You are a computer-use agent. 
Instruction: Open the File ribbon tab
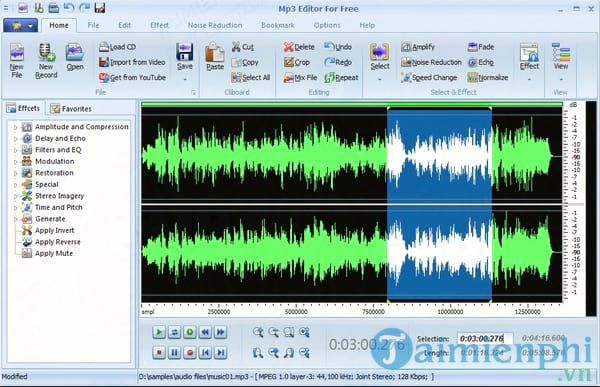pyautogui.click(x=93, y=25)
